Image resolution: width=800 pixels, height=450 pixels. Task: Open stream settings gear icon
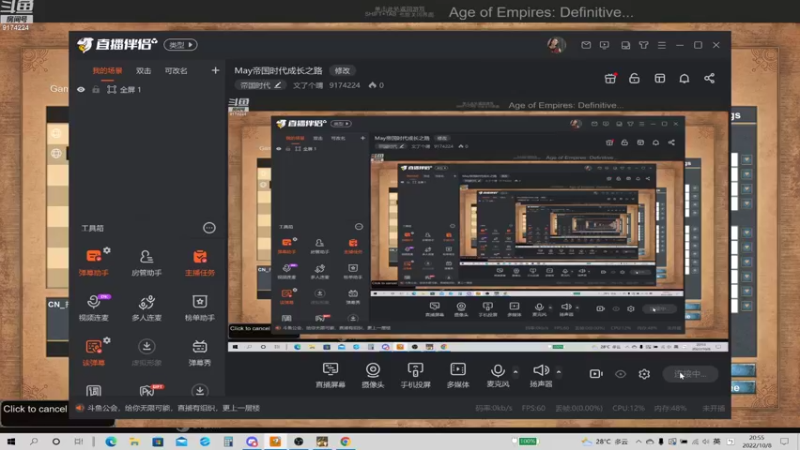[644, 374]
